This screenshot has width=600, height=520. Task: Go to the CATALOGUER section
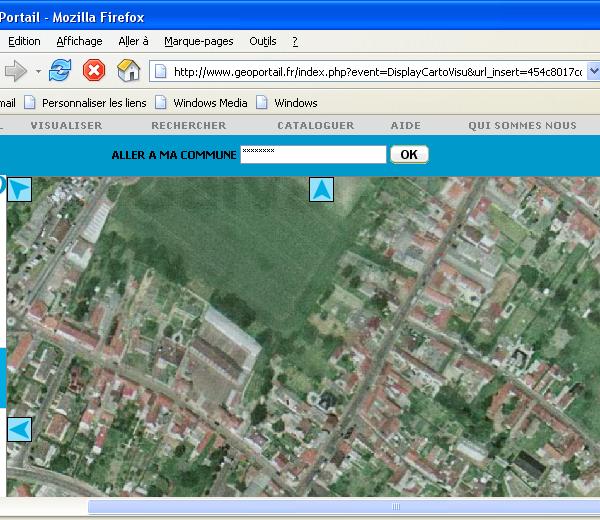(x=316, y=126)
